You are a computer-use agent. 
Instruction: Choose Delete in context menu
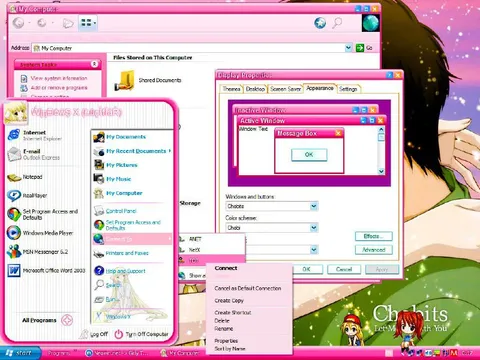pyautogui.click(x=222, y=321)
